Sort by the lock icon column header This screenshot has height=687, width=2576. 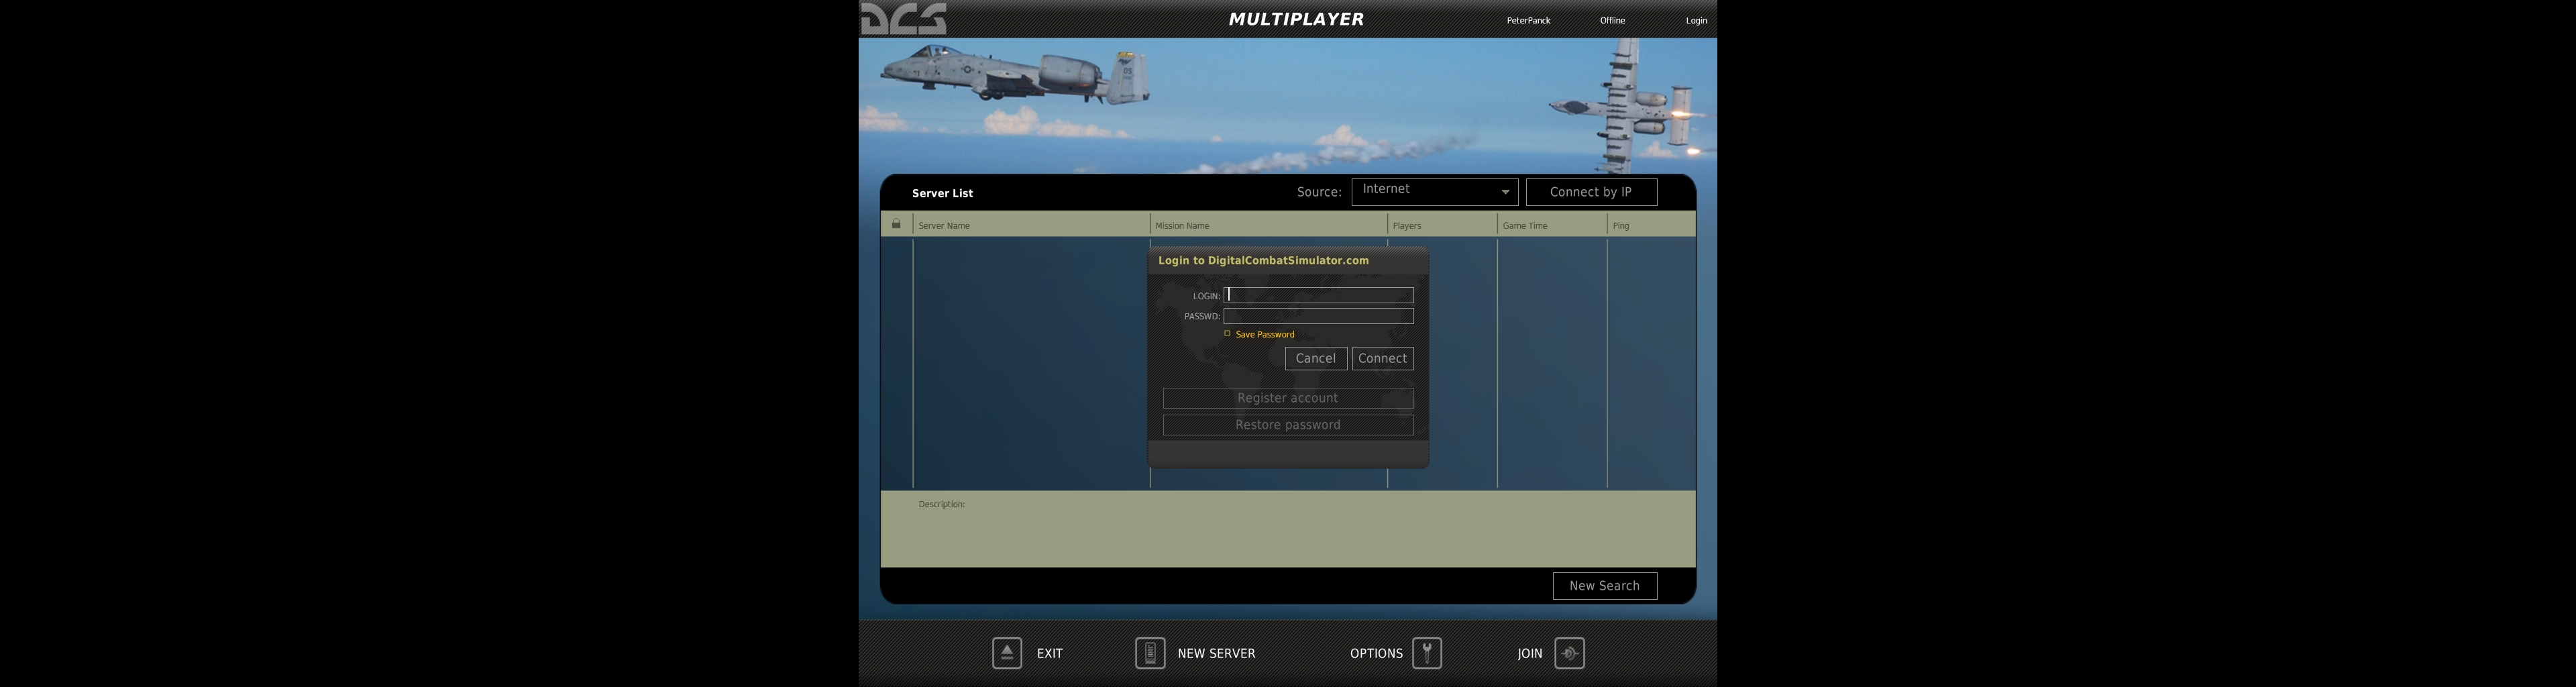[x=896, y=224]
